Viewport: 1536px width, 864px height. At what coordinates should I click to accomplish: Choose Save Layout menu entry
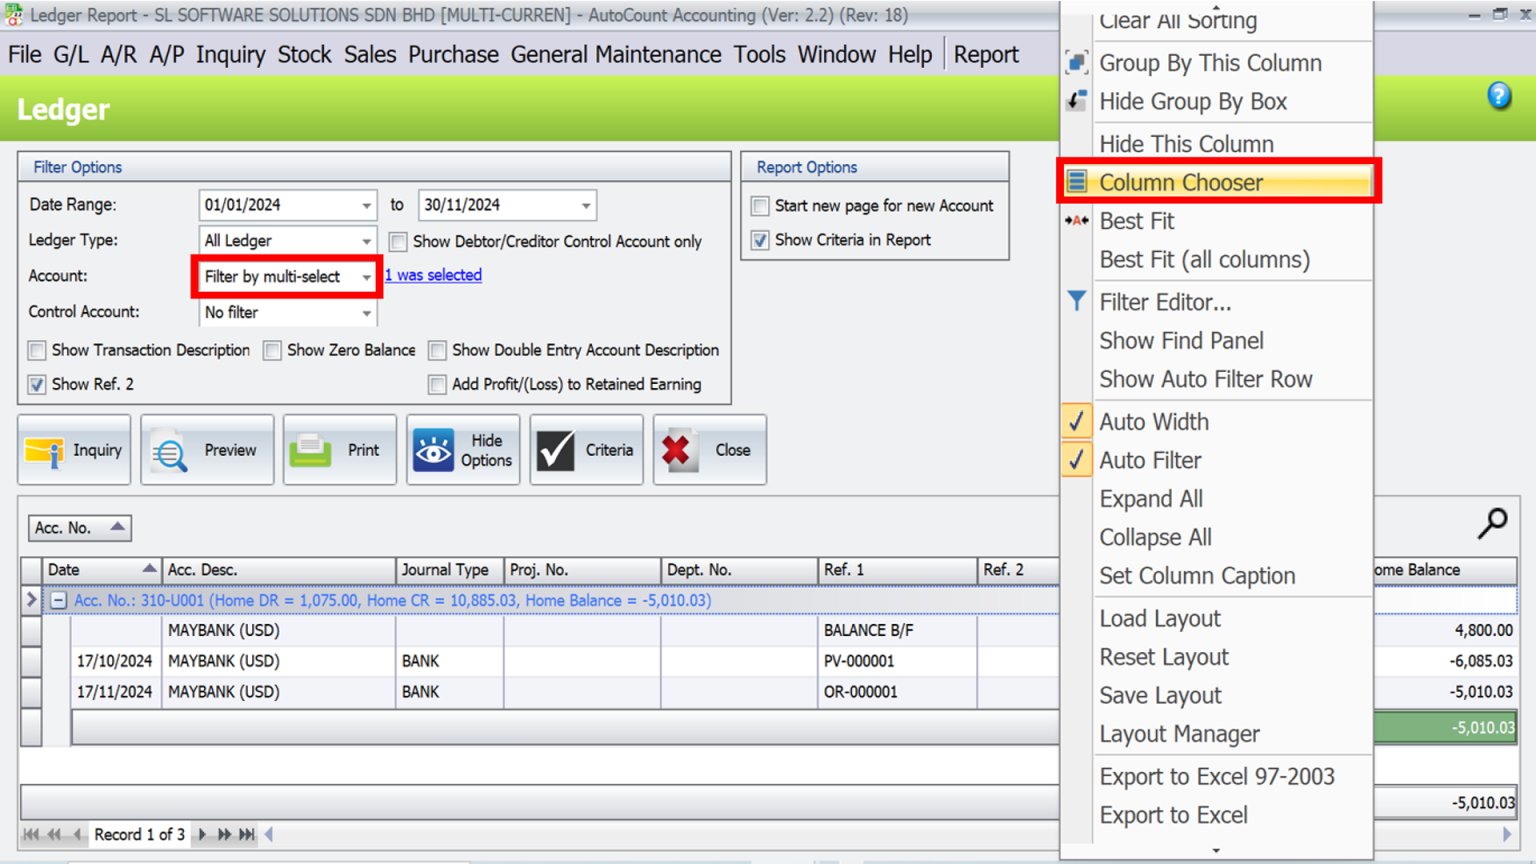tap(1217, 695)
